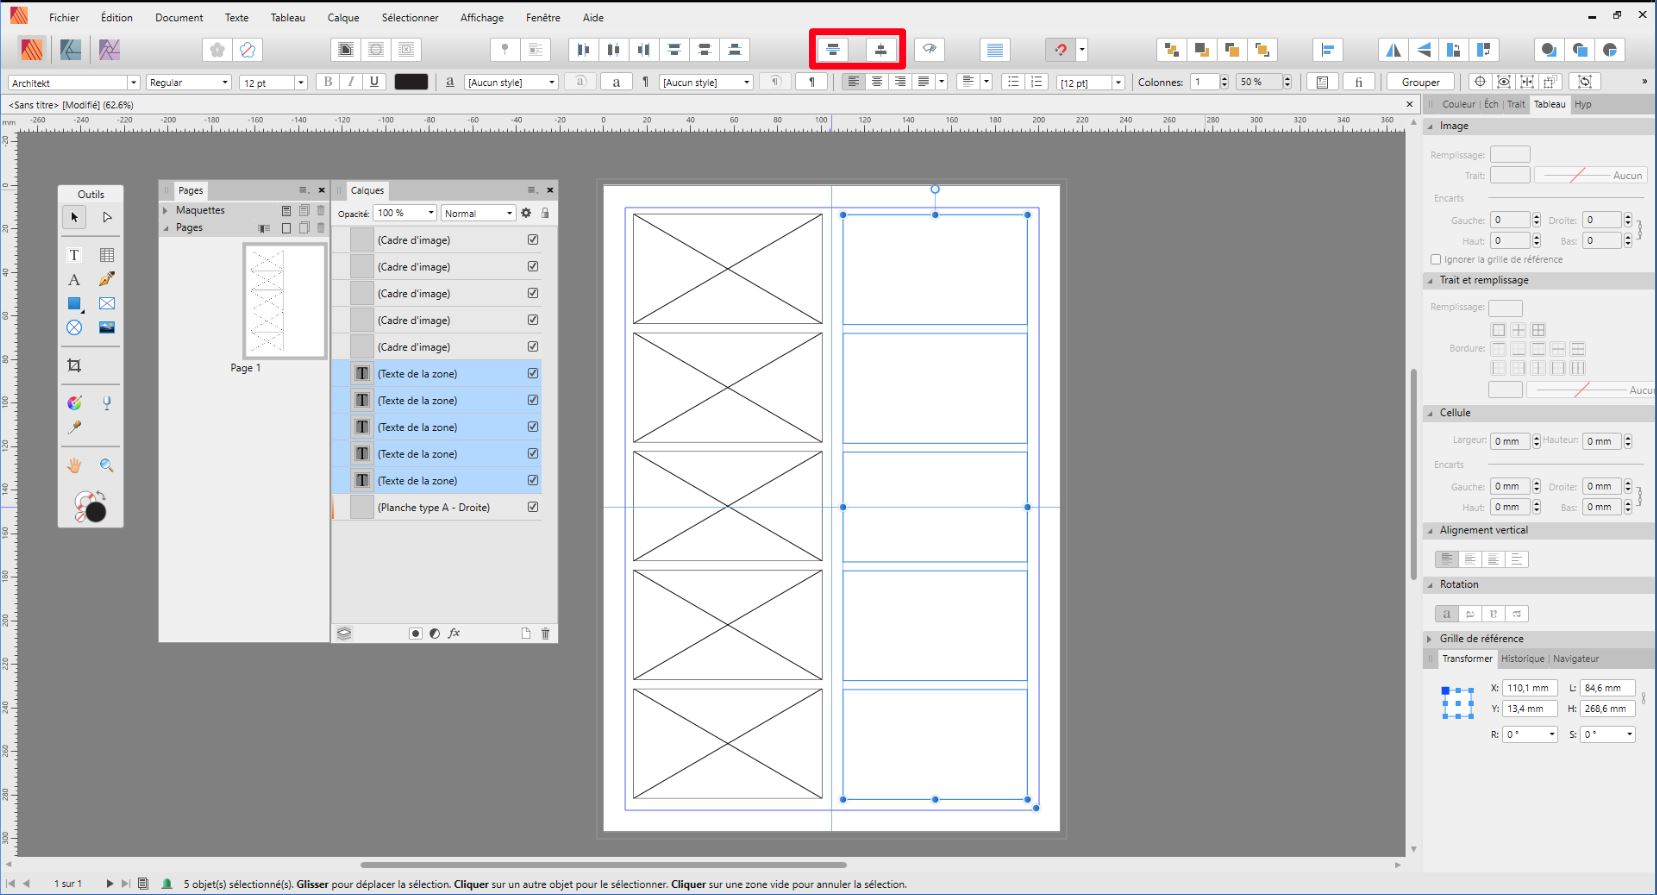
Task: Pick the Frame Text tool
Action: click(x=74, y=255)
